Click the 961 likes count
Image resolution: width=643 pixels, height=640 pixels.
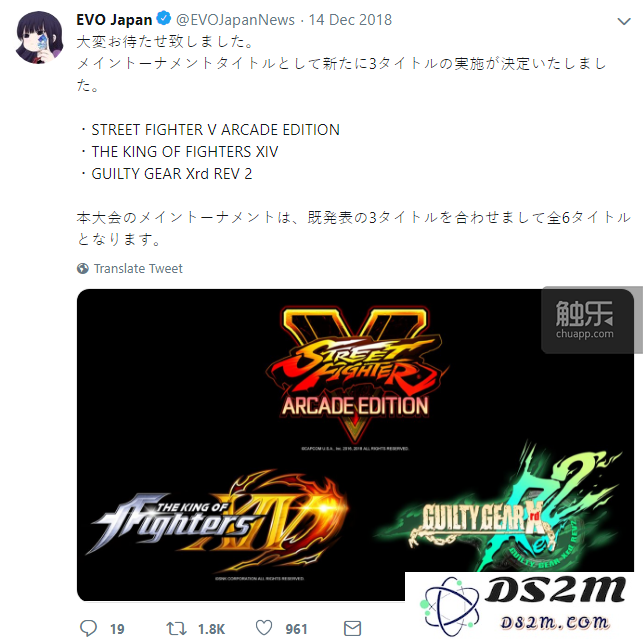click(296, 629)
